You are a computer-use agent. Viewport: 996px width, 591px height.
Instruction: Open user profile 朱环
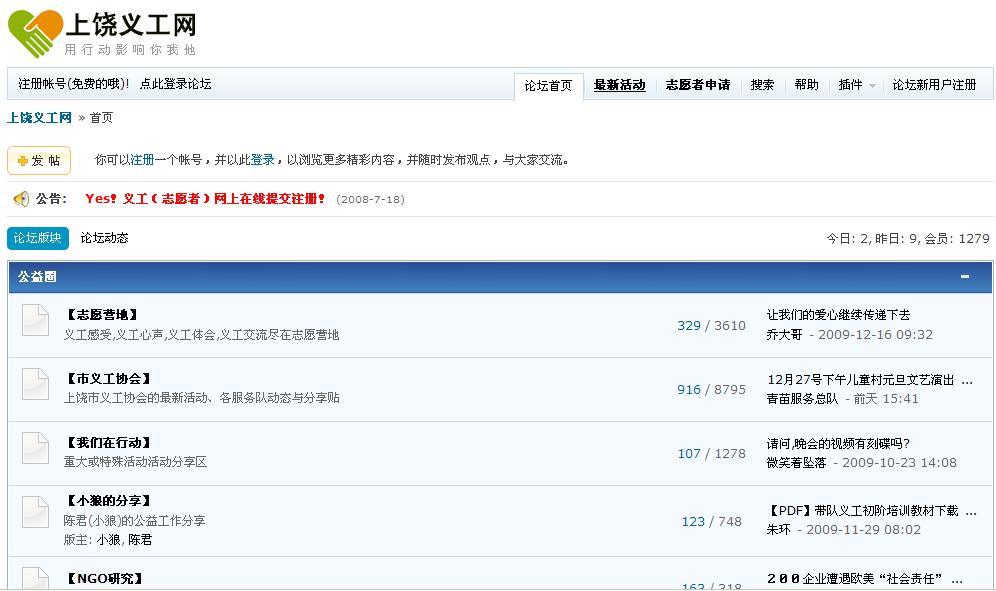pos(778,529)
